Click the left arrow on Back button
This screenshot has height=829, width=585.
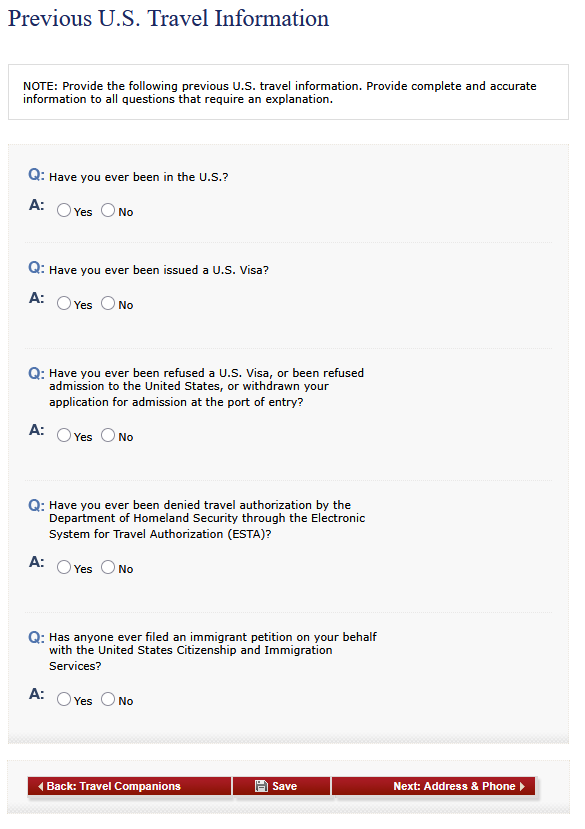point(41,786)
